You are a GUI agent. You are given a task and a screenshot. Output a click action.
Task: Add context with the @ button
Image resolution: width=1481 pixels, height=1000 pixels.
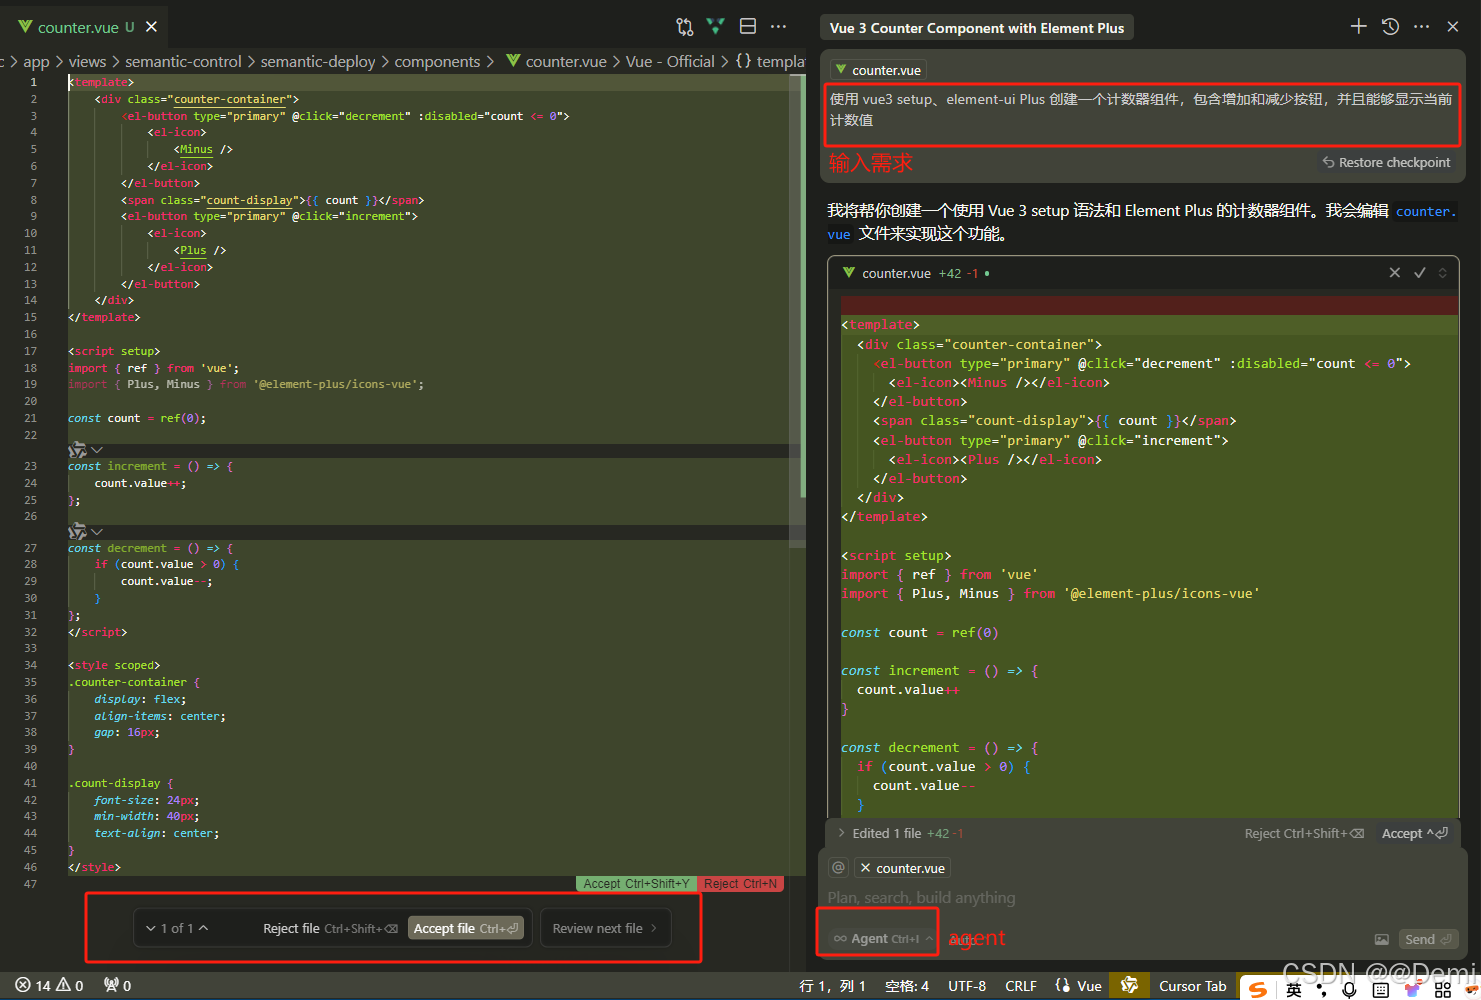coord(839,868)
